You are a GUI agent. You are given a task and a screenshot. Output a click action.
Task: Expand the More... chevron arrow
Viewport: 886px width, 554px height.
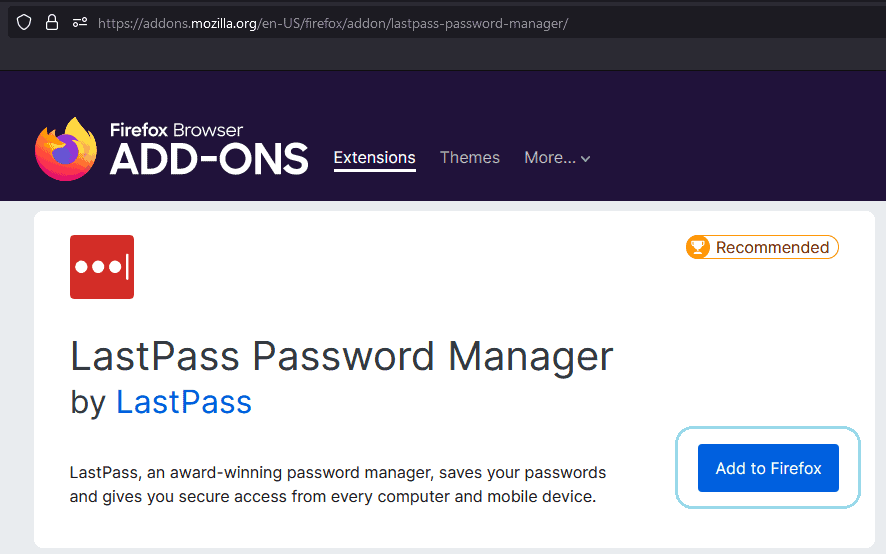(x=585, y=159)
